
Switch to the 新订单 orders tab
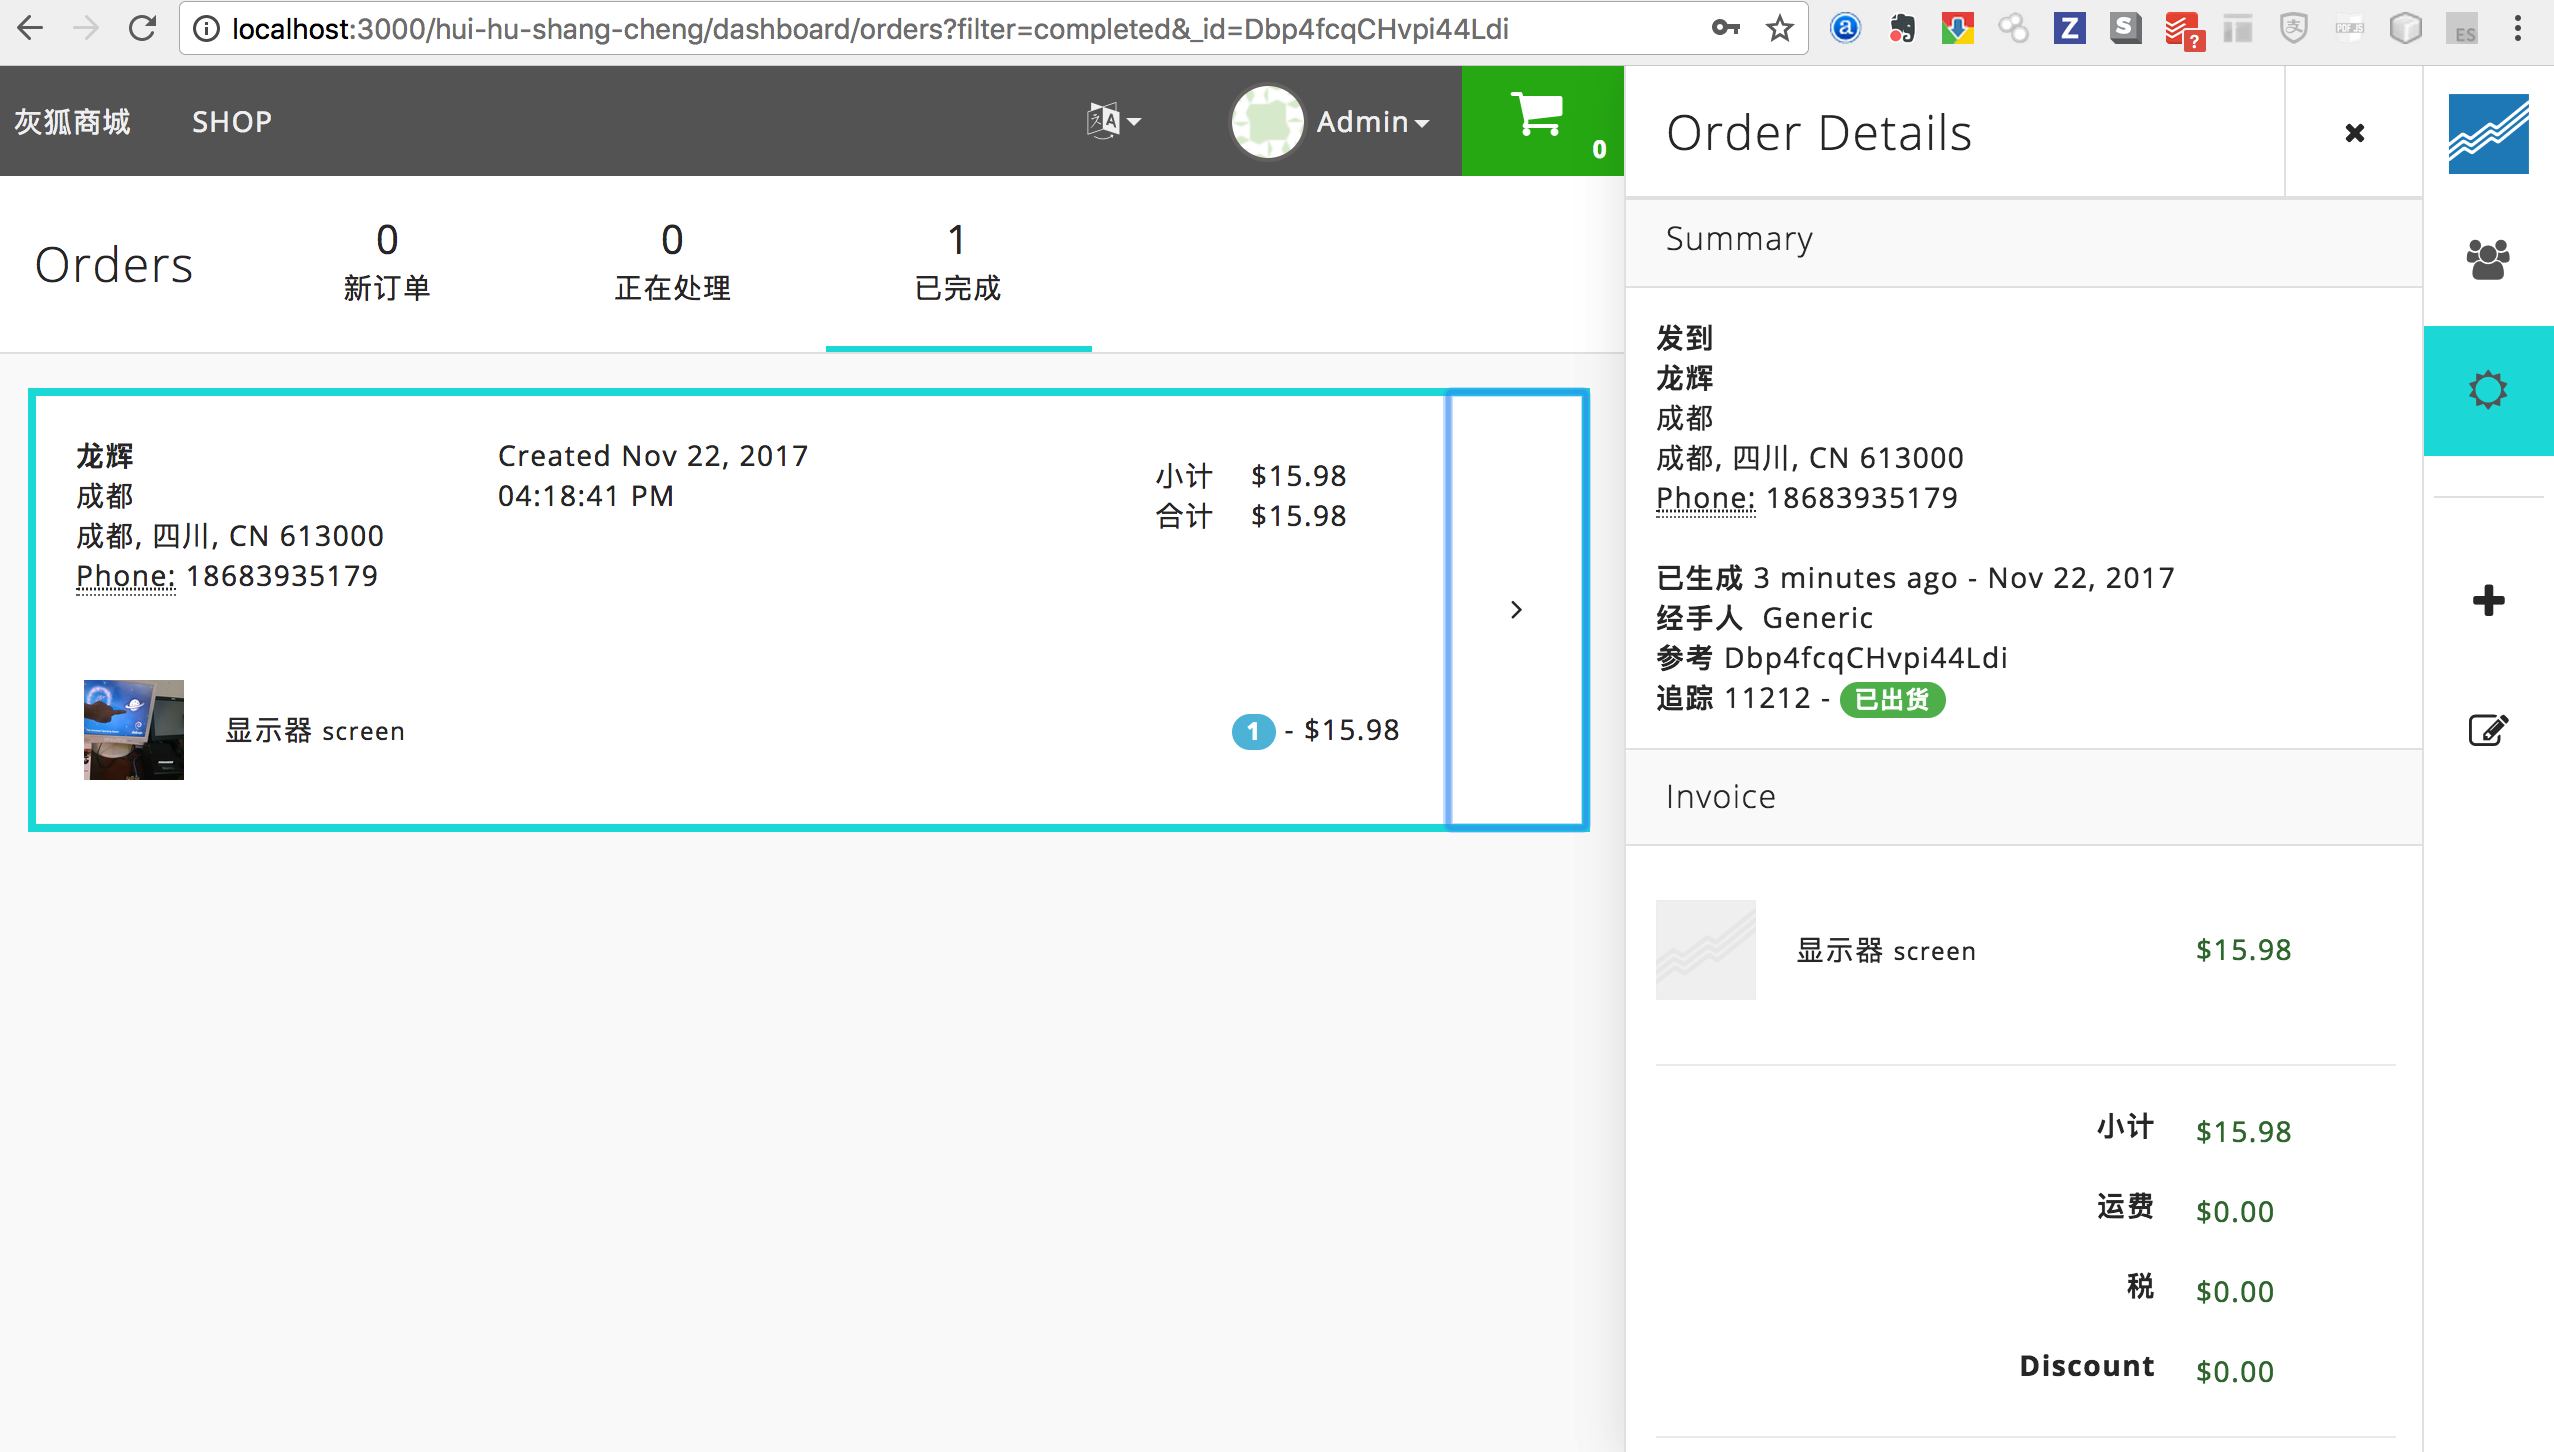[x=387, y=264]
